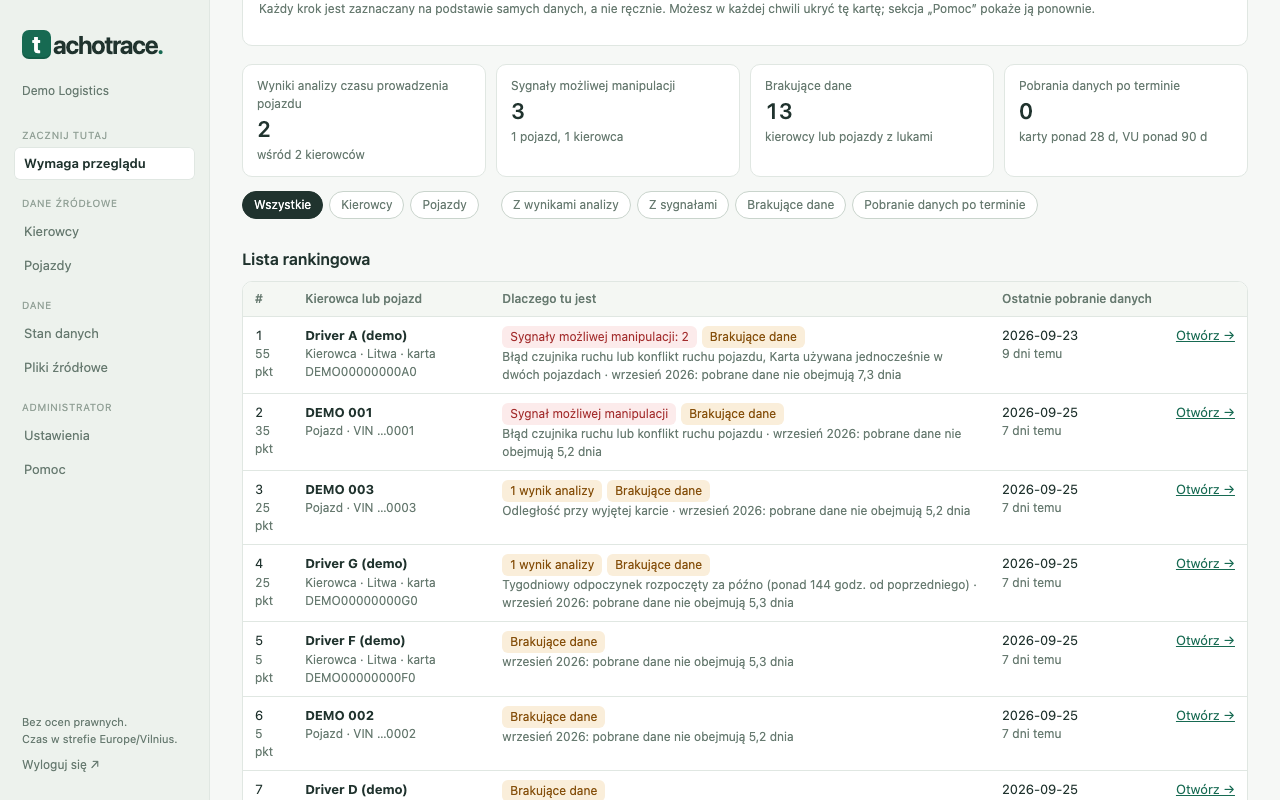Click the Dlaczego tu jest column header
Image resolution: width=1280 pixels, height=800 pixels.
549,299
